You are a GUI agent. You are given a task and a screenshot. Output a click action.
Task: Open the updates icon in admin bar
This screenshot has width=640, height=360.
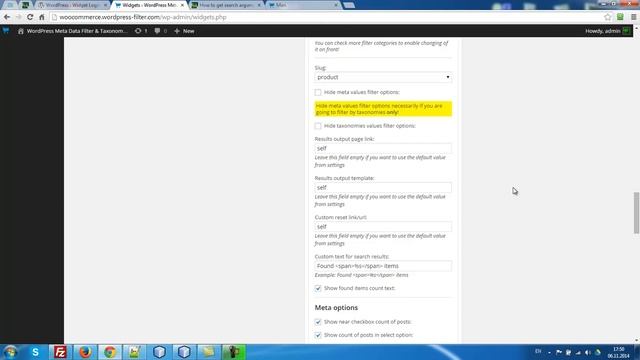click(x=138, y=31)
